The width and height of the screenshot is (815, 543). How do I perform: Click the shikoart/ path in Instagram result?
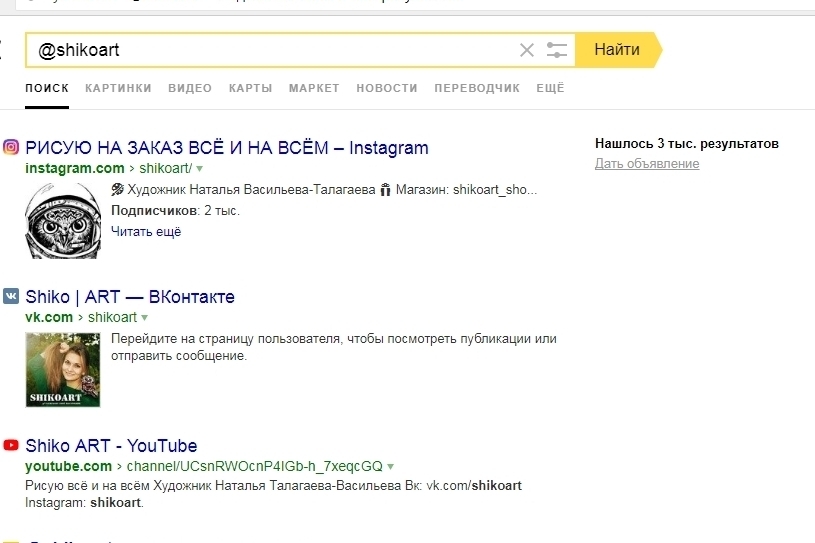click(x=165, y=168)
